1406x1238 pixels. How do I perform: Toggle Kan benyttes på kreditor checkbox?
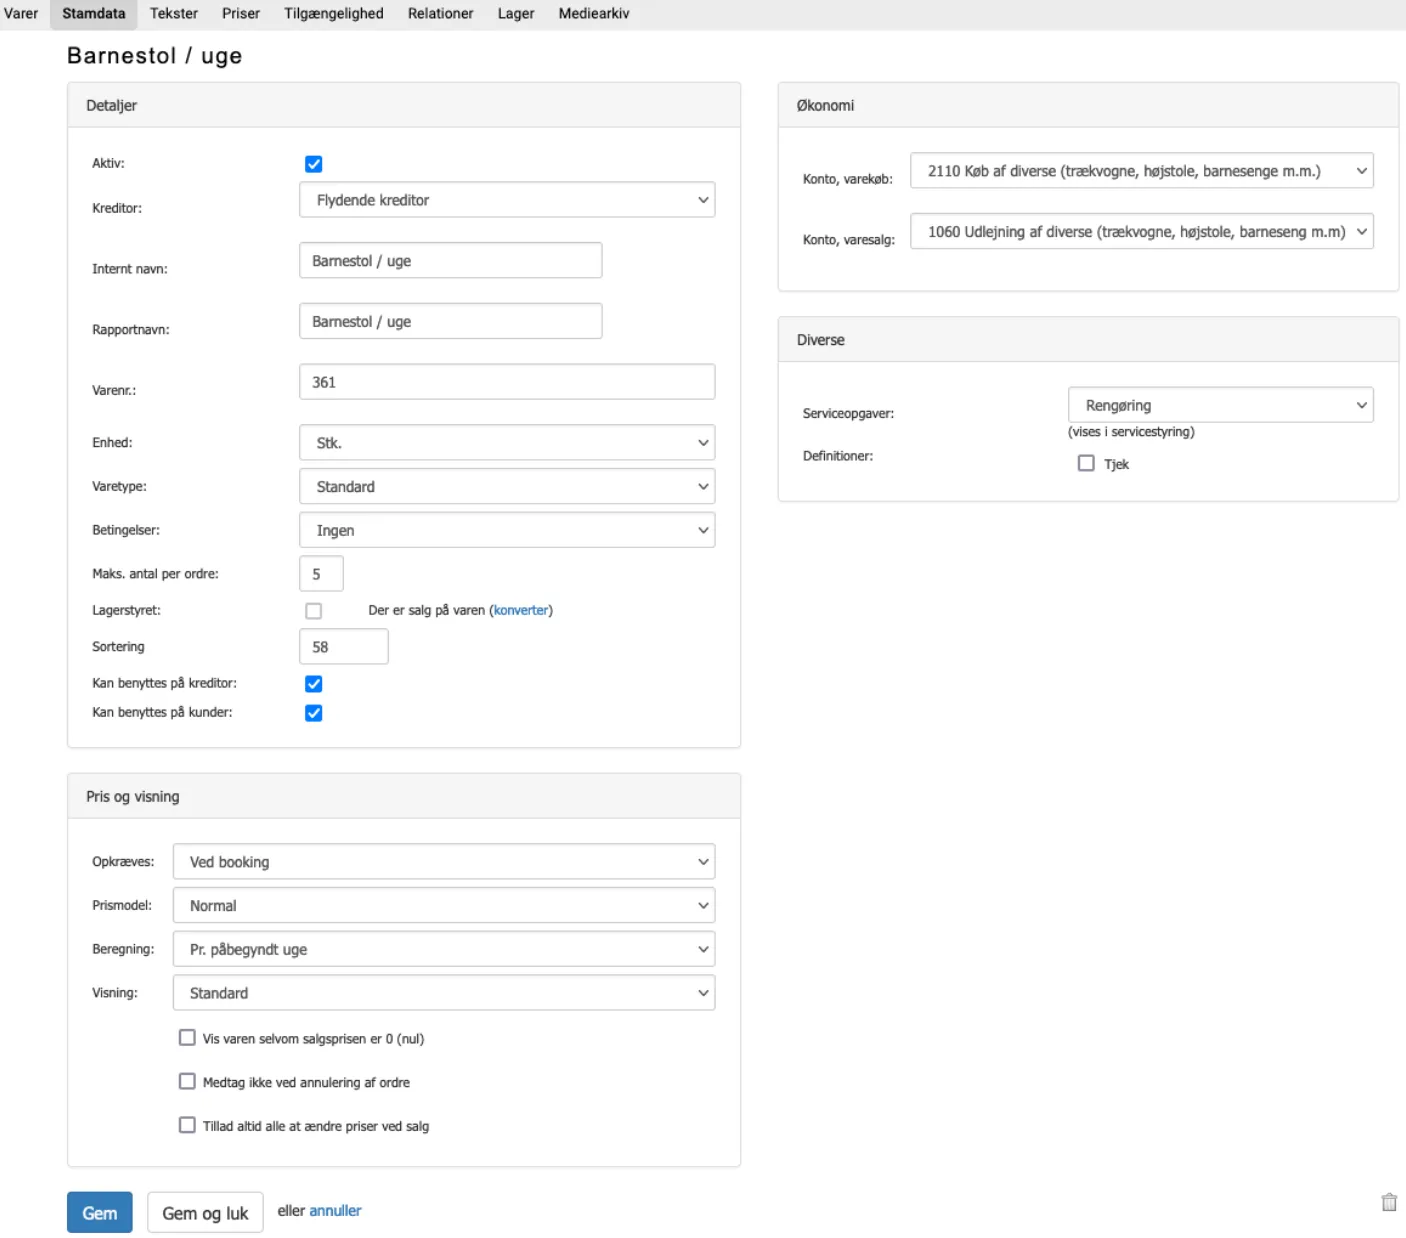313,684
